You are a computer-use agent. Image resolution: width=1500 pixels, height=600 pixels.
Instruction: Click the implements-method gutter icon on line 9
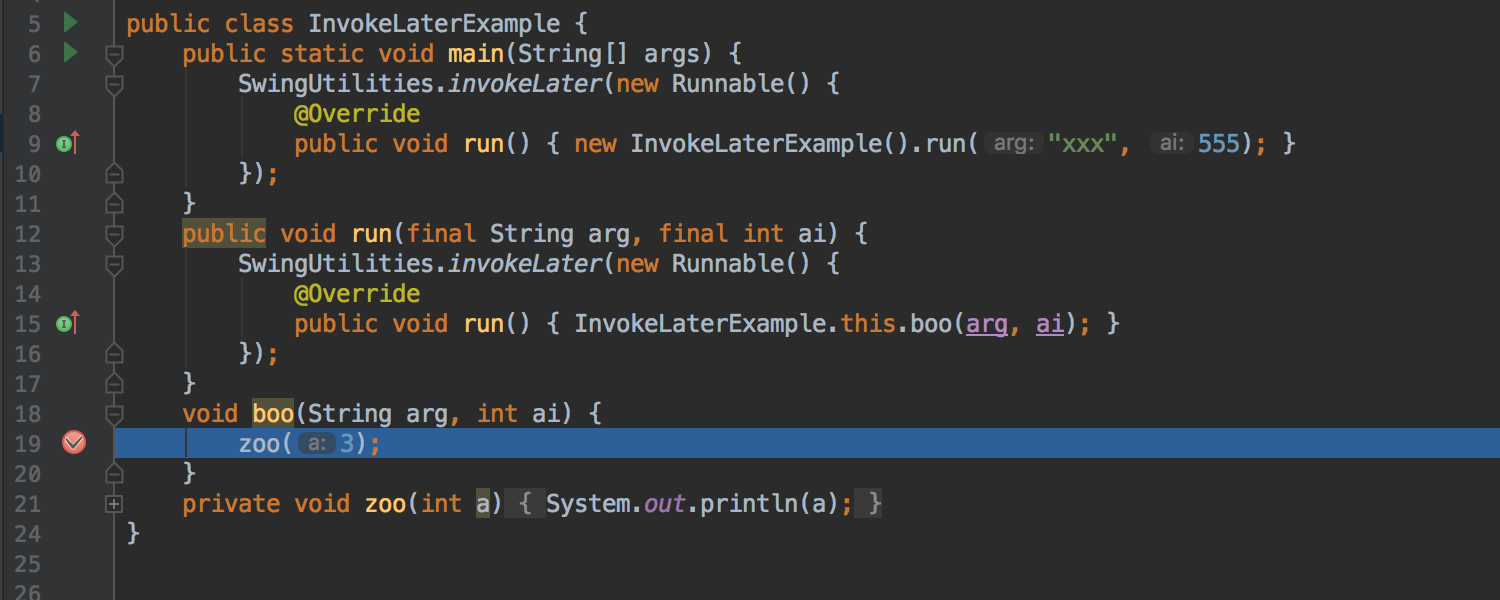[x=68, y=143]
